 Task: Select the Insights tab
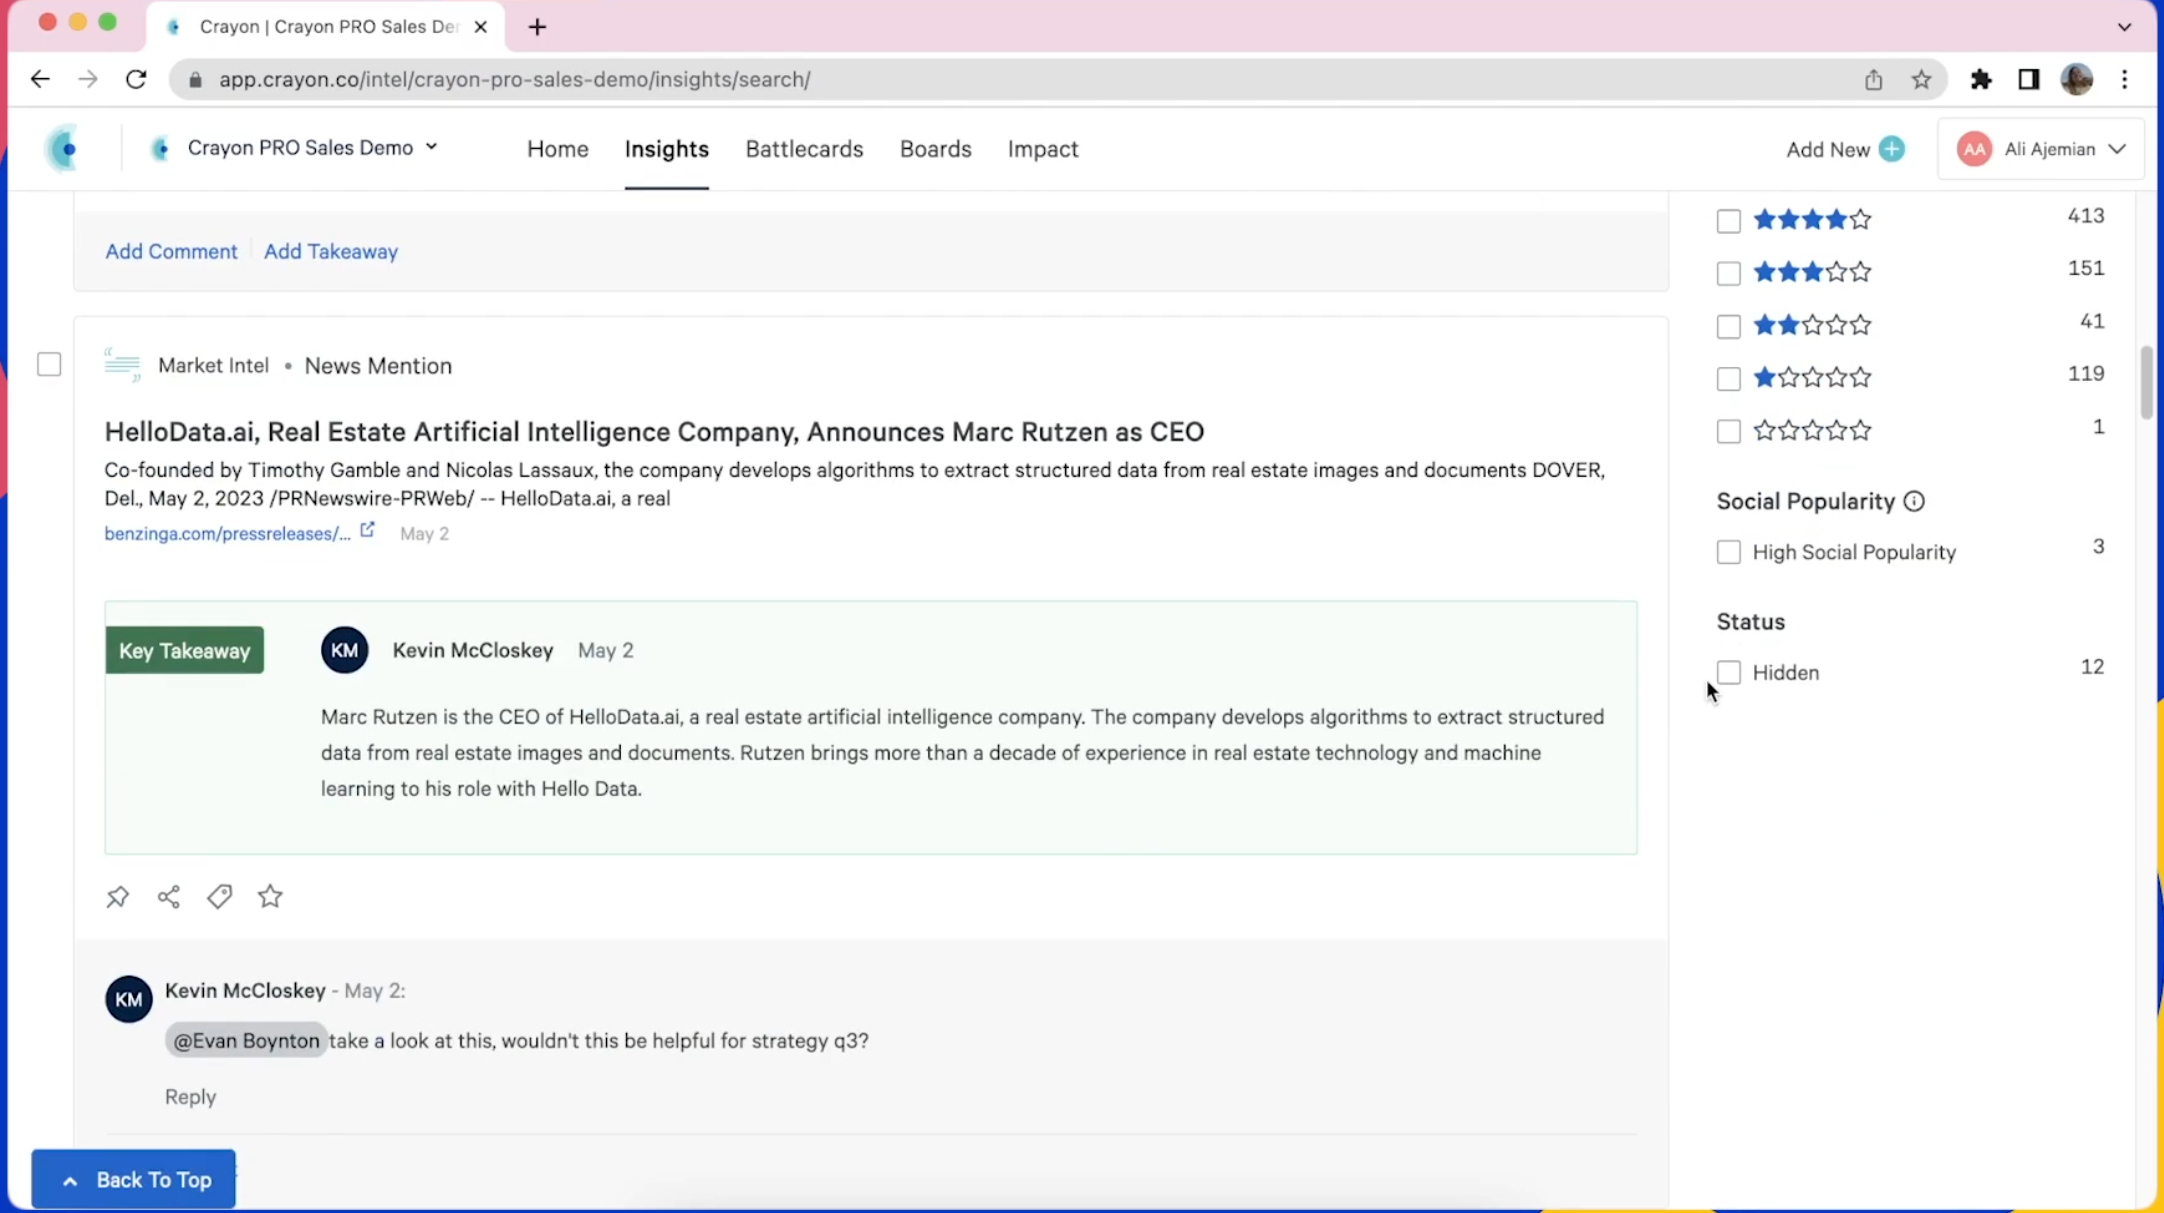coord(667,149)
